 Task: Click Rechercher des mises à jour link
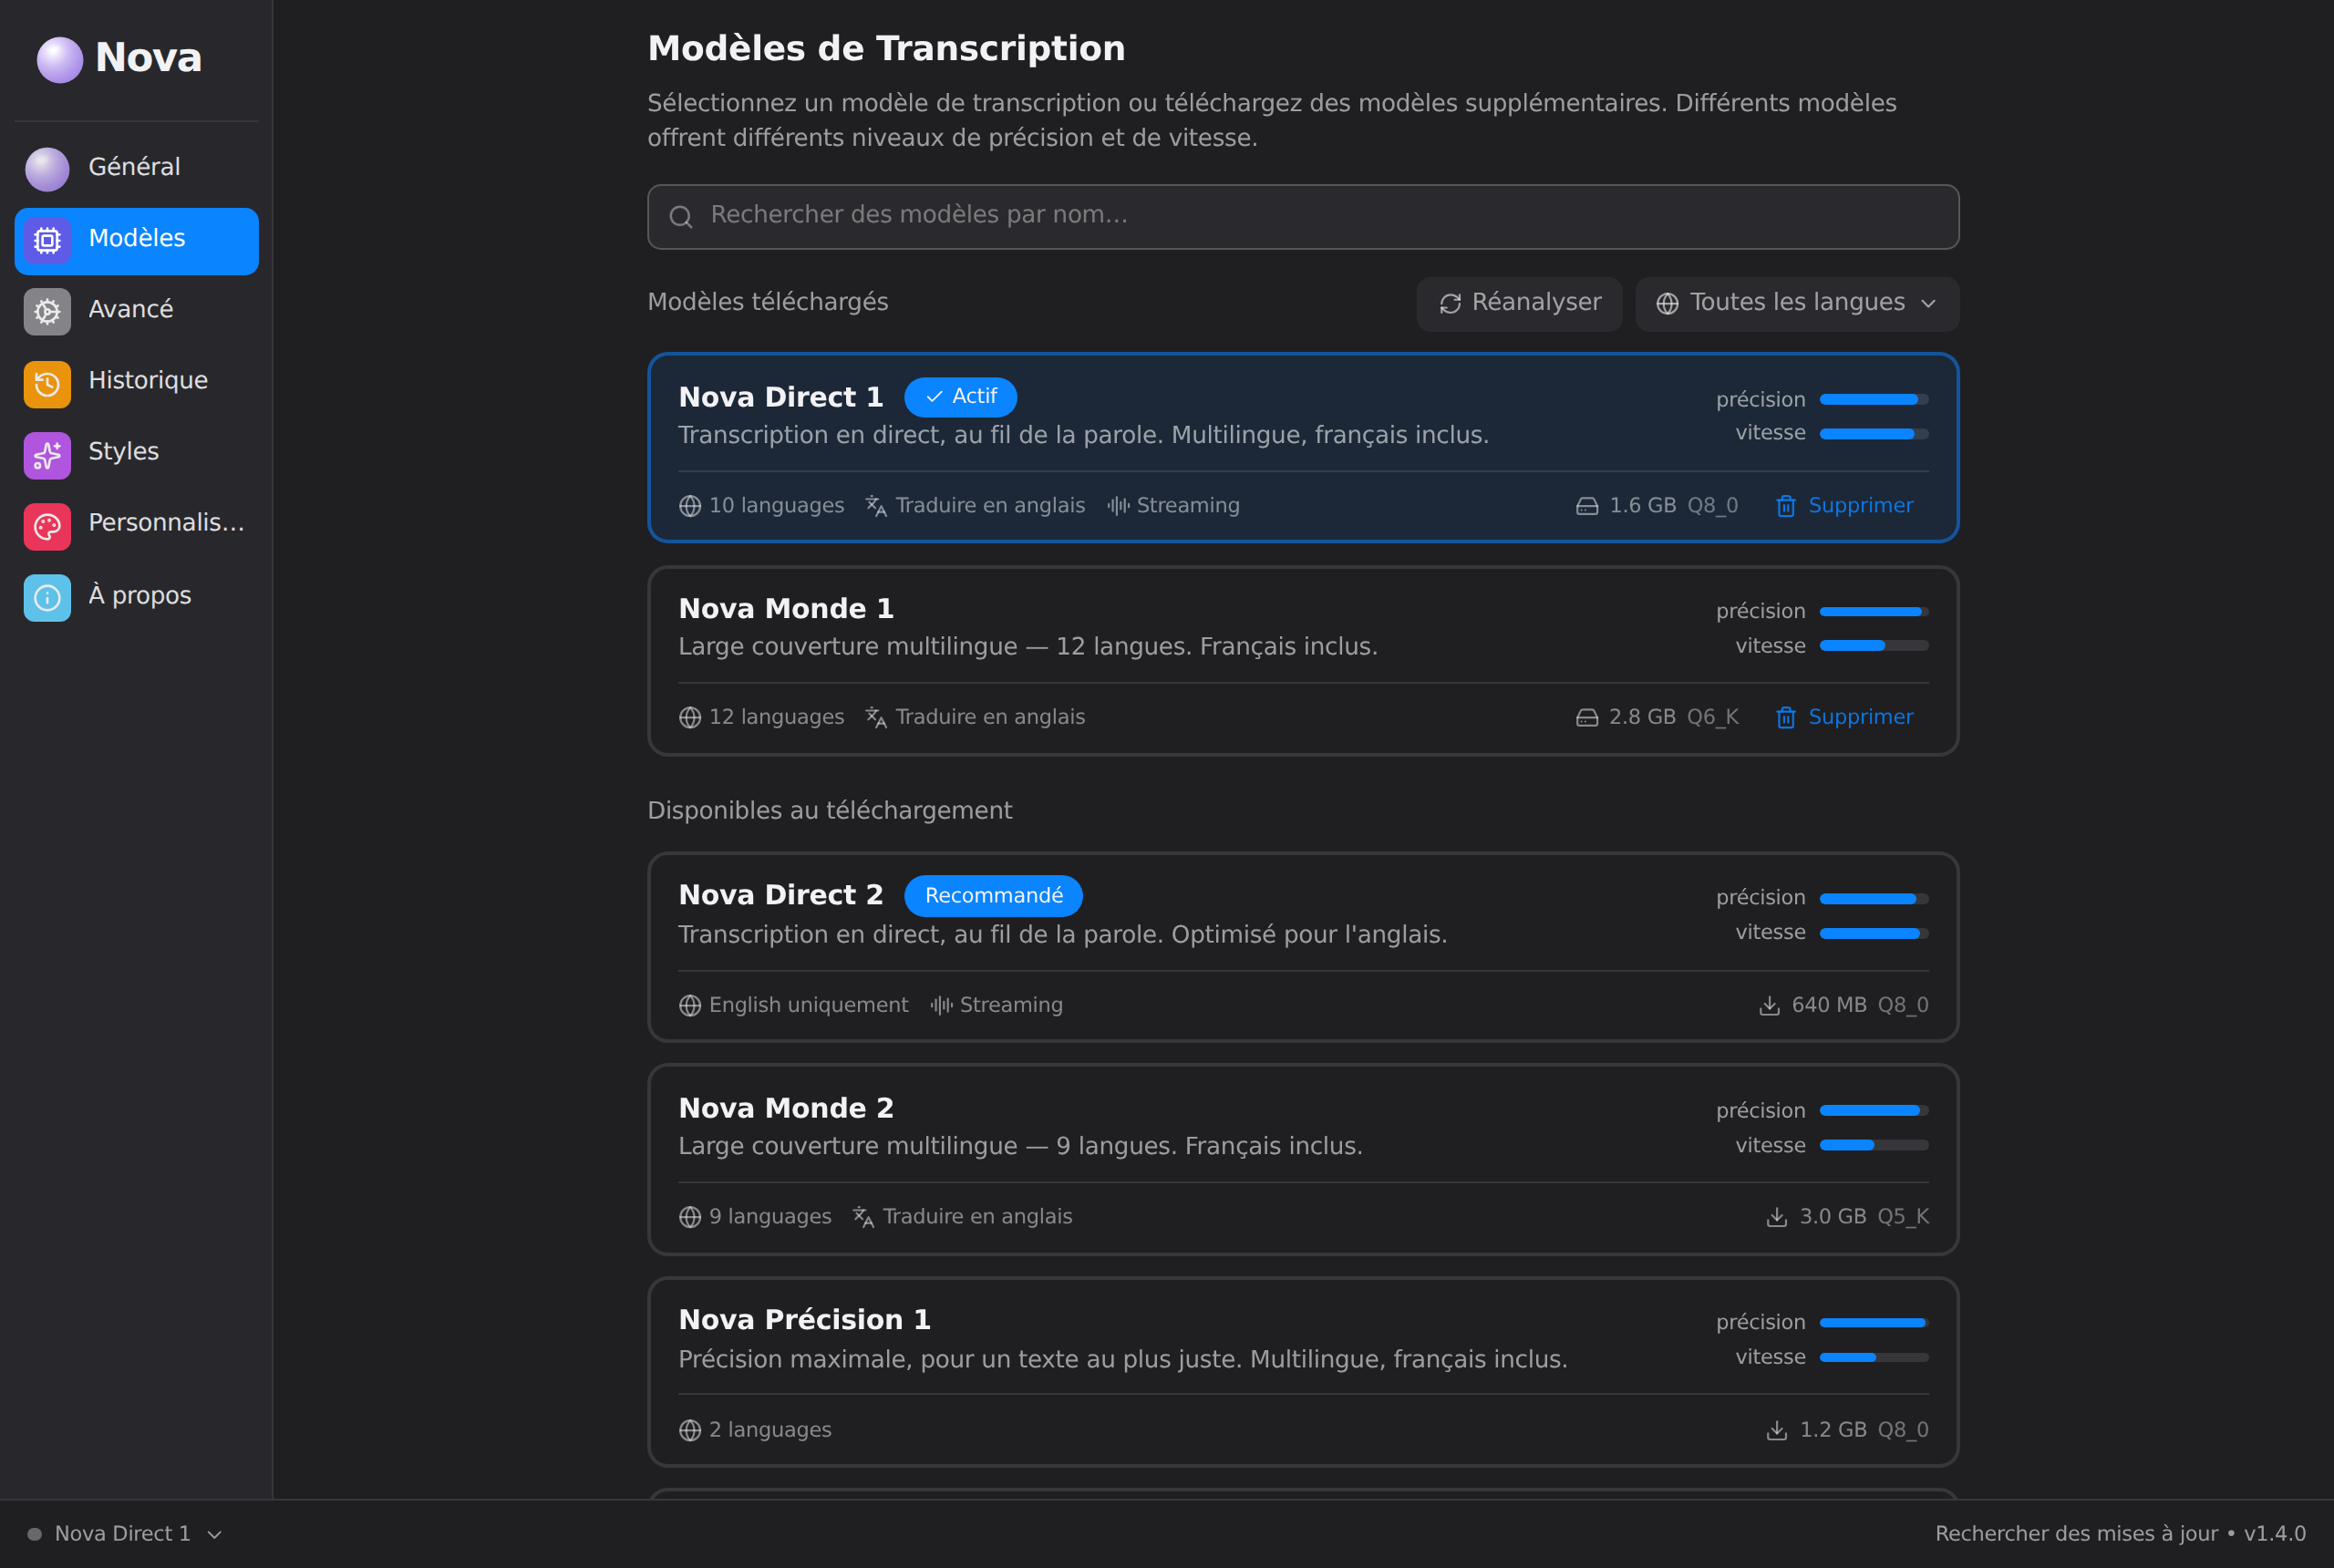[2076, 1533]
